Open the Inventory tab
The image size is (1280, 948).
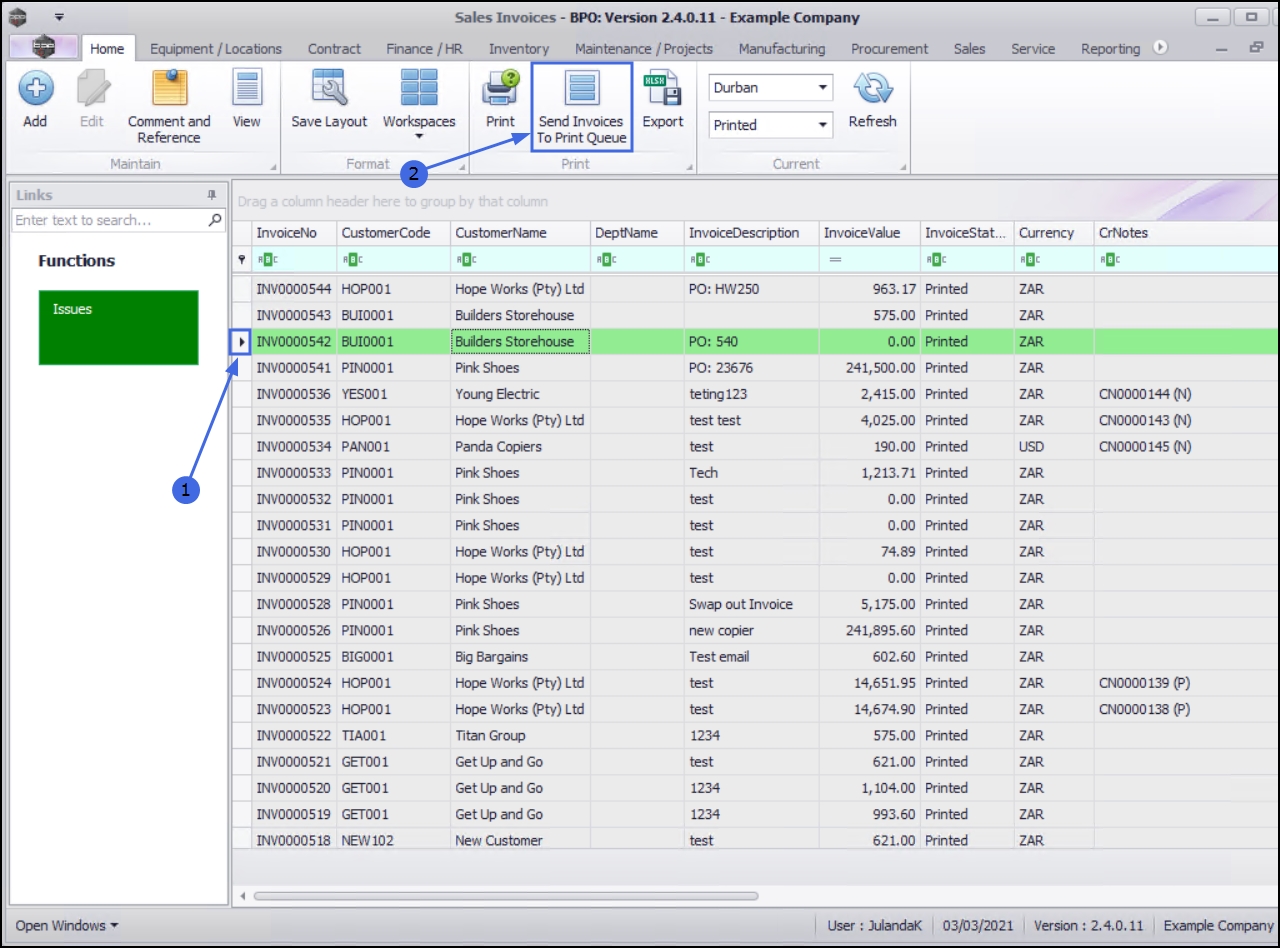tap(518, 48)
